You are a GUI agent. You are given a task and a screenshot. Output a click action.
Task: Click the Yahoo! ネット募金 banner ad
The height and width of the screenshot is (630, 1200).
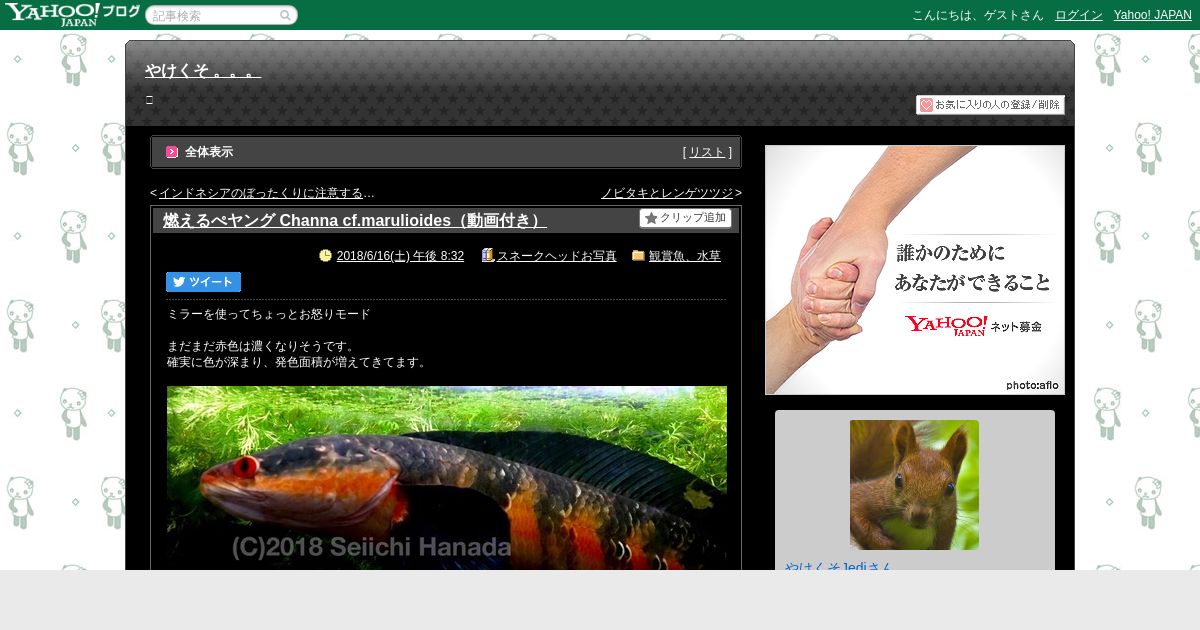tap(915, 270)
